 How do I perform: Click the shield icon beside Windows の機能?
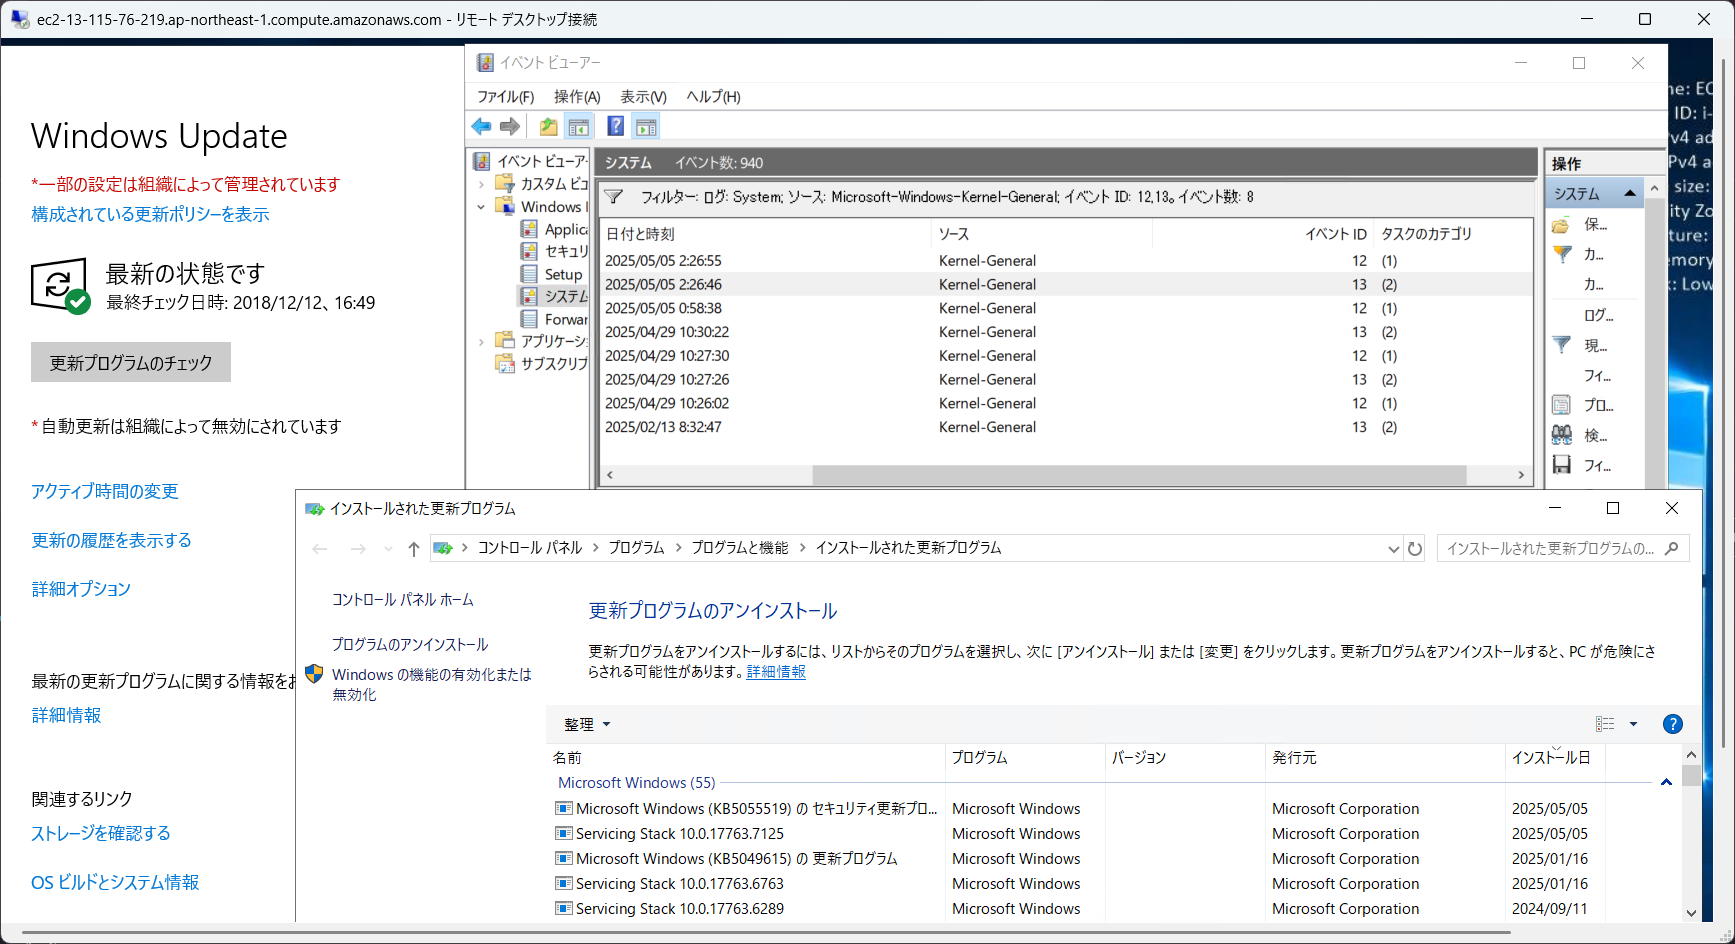(x=314, y=675)
